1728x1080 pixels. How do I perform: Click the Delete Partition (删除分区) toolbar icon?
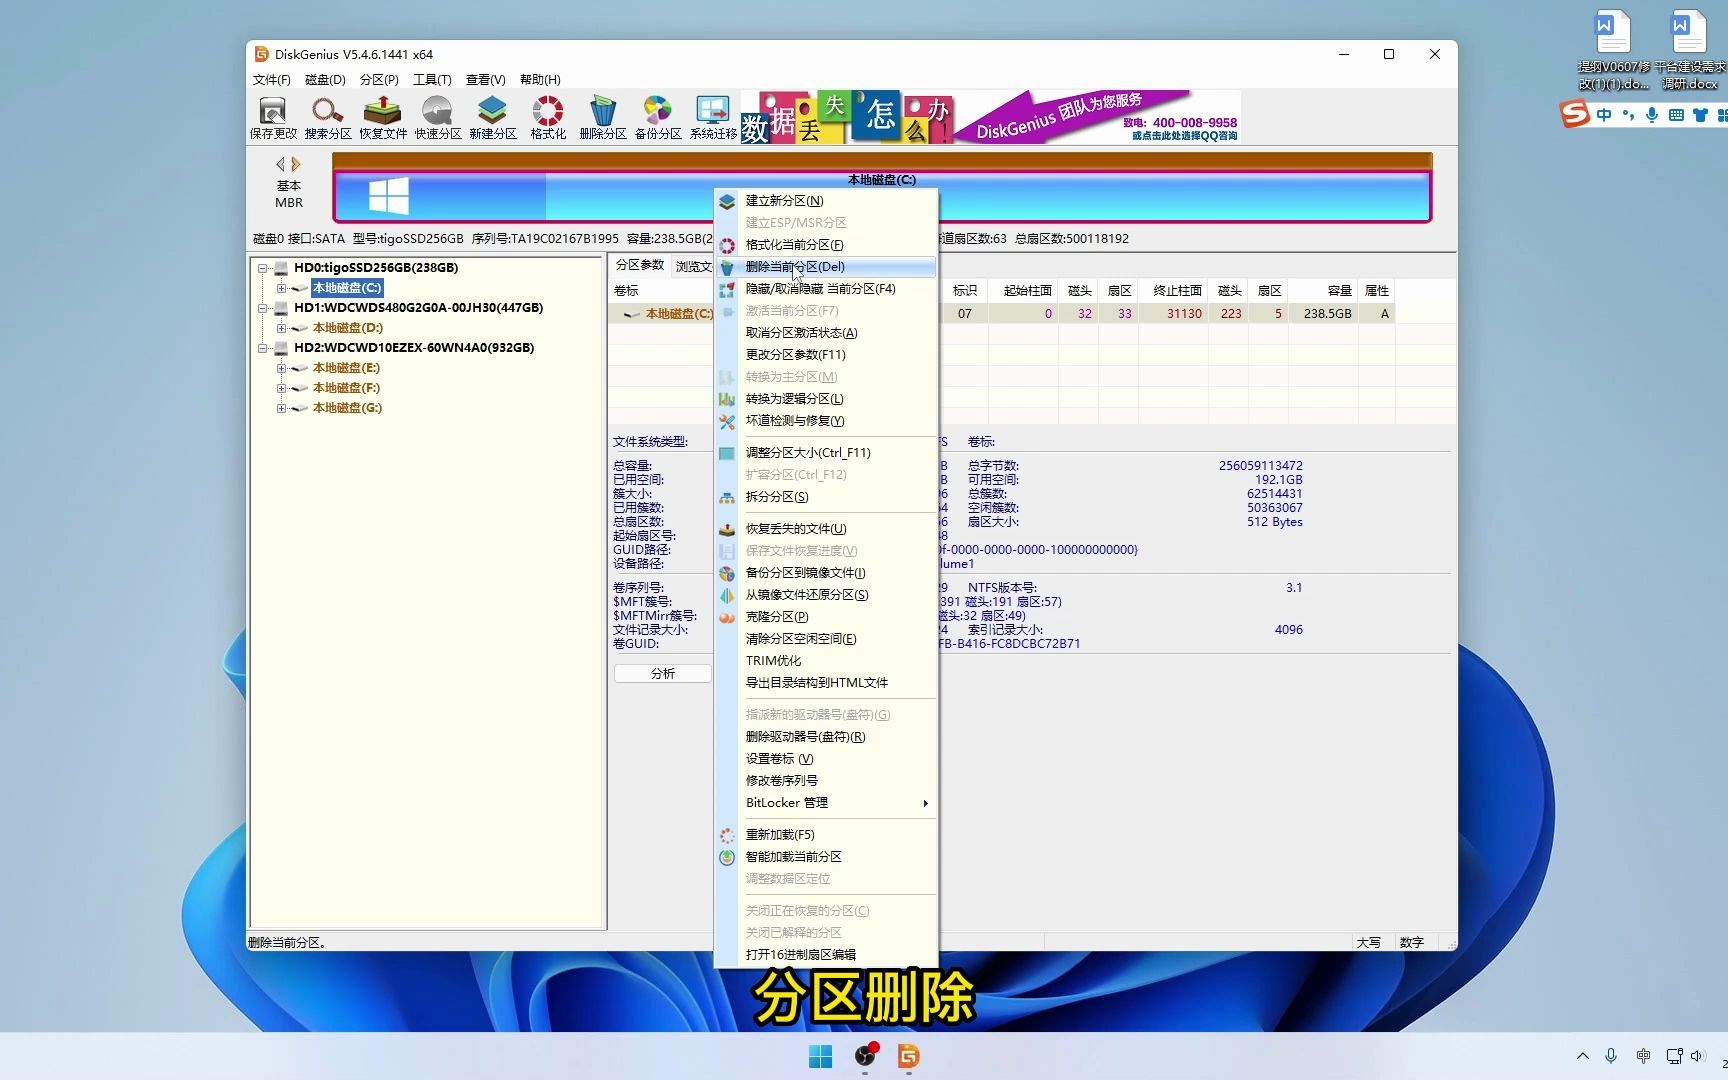pos(603,117)
